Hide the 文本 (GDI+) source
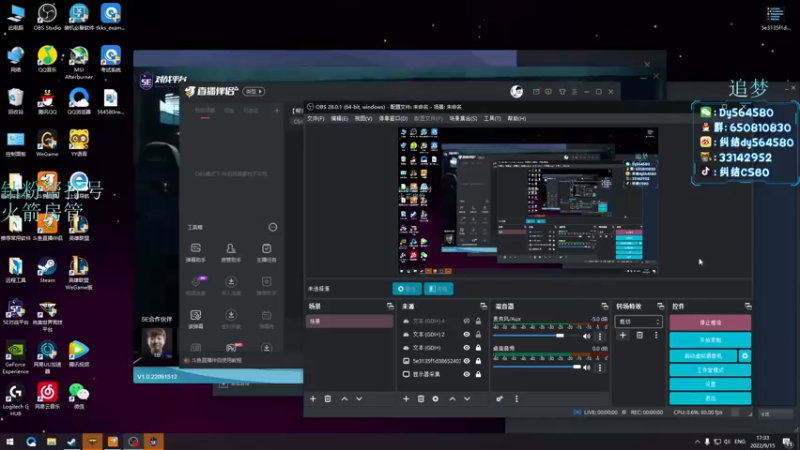The width and height of the screenshot is (800, 450). pos(466,347)
